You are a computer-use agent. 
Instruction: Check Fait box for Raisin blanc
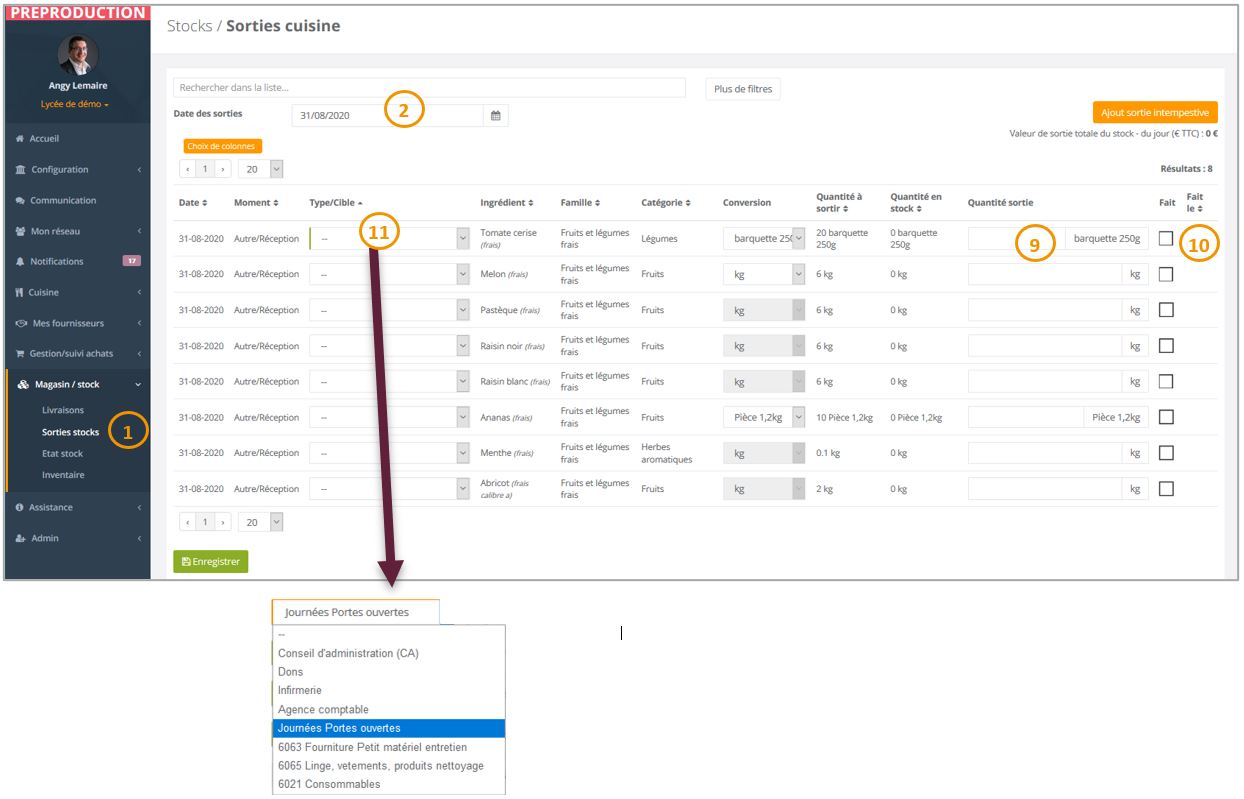(1166, 382)
